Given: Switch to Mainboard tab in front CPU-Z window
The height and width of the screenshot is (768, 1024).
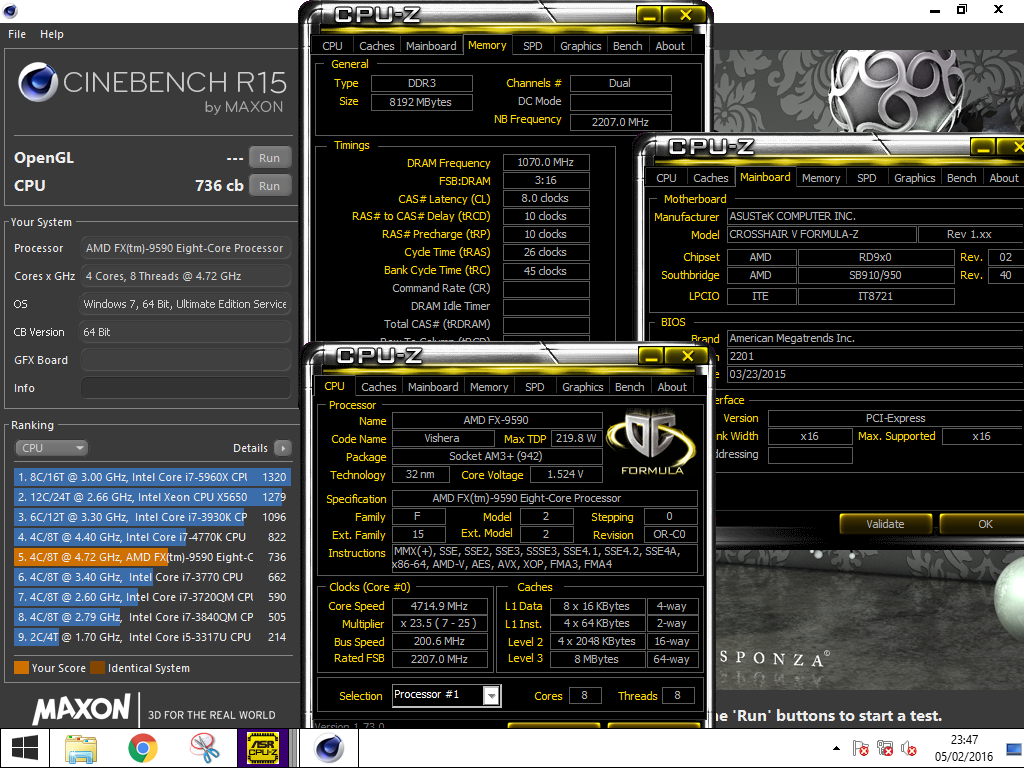Looking at the screenshot, I should click(x=433, y=387).
